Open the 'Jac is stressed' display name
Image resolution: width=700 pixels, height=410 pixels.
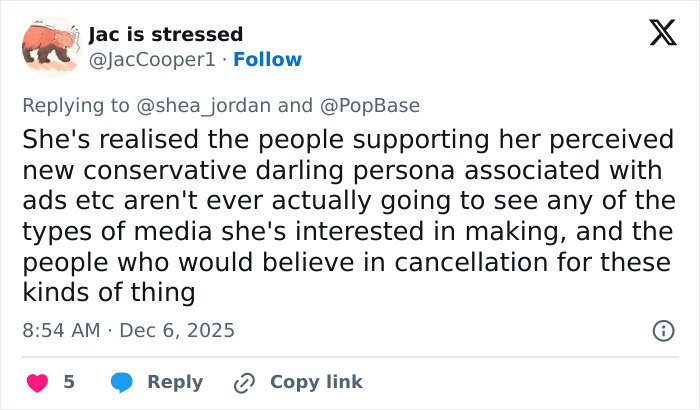tap(165, 35)
